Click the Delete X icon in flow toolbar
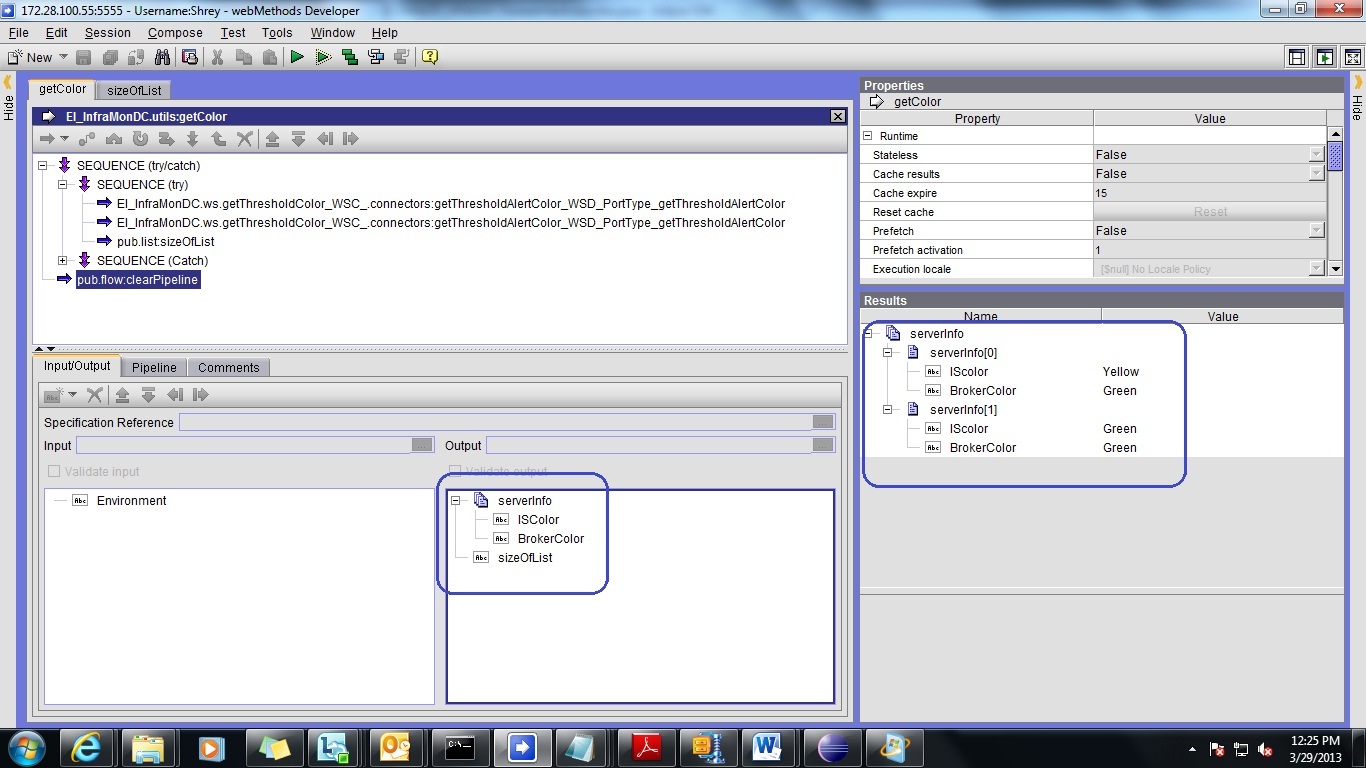The width and height of the screenshot is (1366, 768). pos(245,139)
